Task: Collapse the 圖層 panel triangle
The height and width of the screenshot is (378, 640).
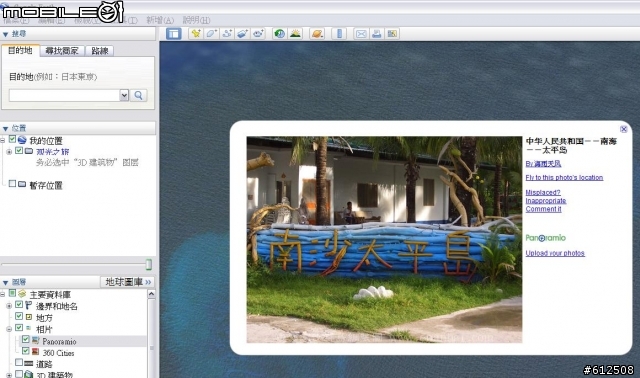Action: [x=5, y=282]
